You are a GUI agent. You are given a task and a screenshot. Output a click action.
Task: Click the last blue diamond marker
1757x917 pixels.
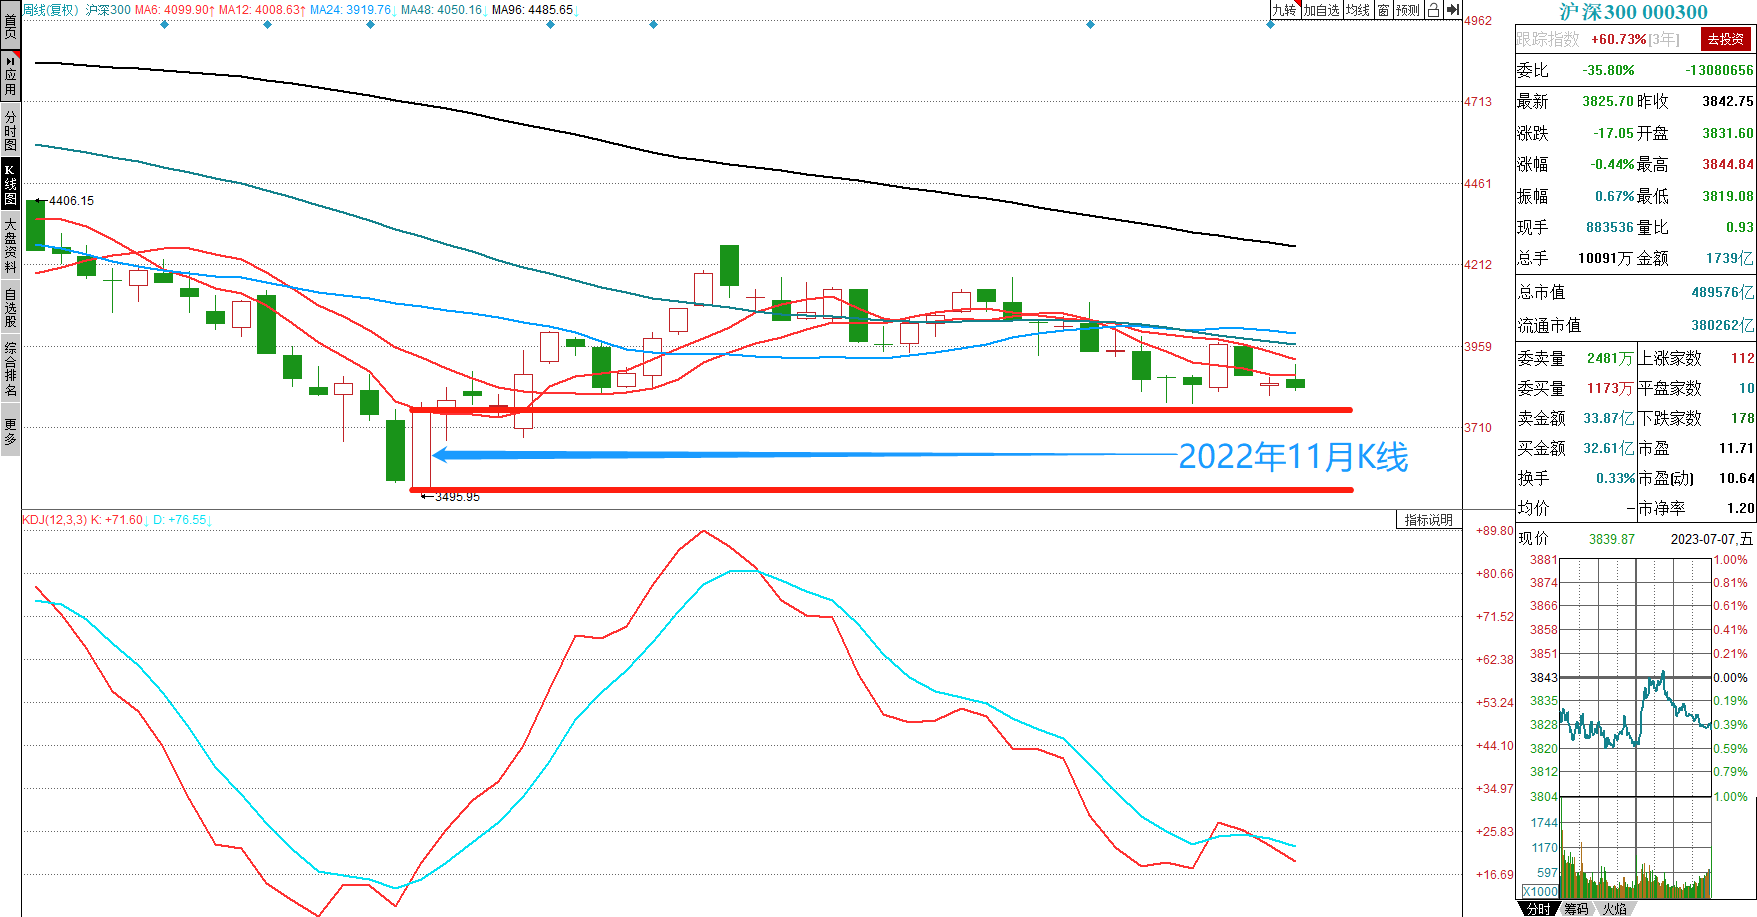pyautogui.click(x=1270, y=24)
